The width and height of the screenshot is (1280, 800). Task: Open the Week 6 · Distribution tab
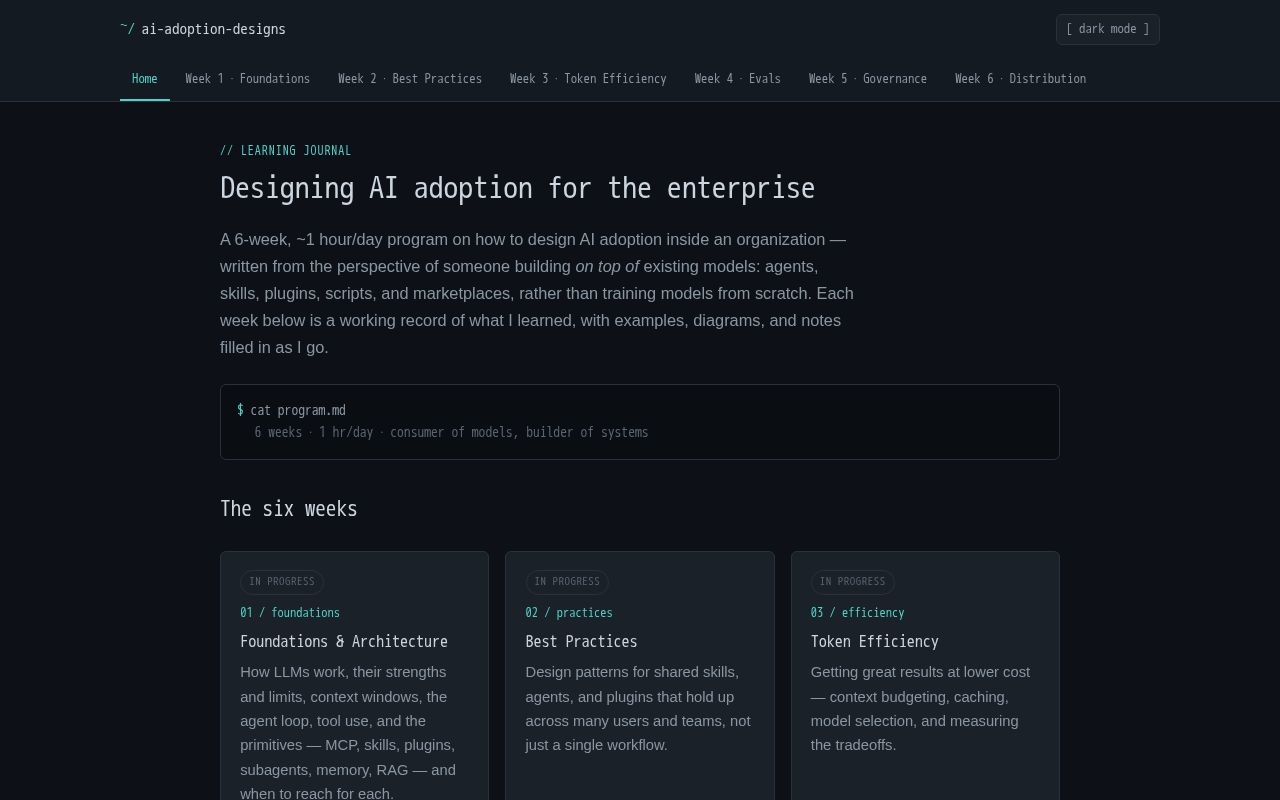tap(1020, 79)
